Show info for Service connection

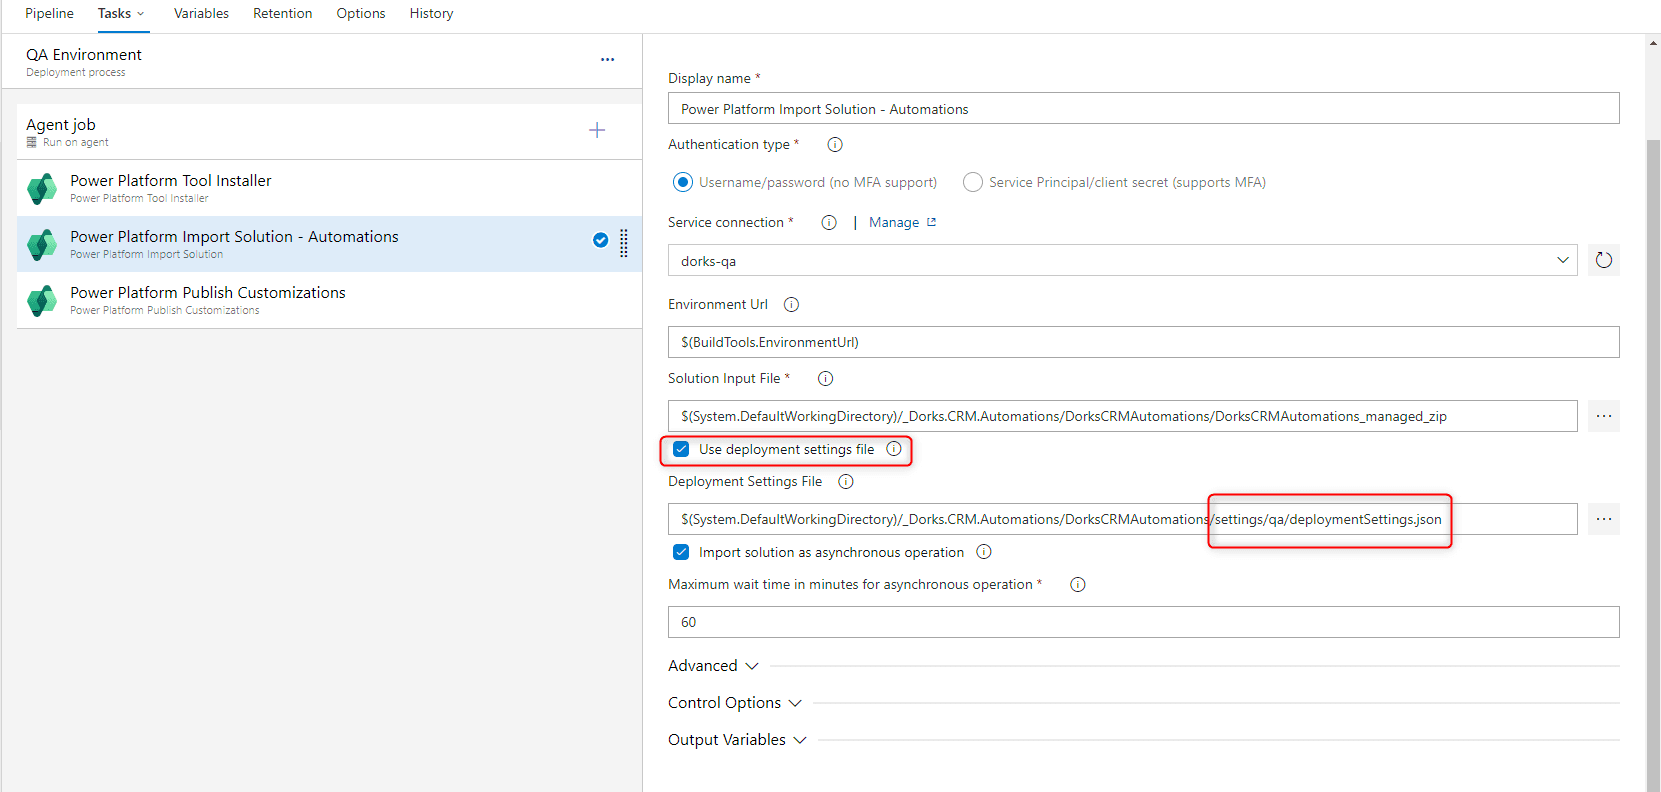[829, 223]
